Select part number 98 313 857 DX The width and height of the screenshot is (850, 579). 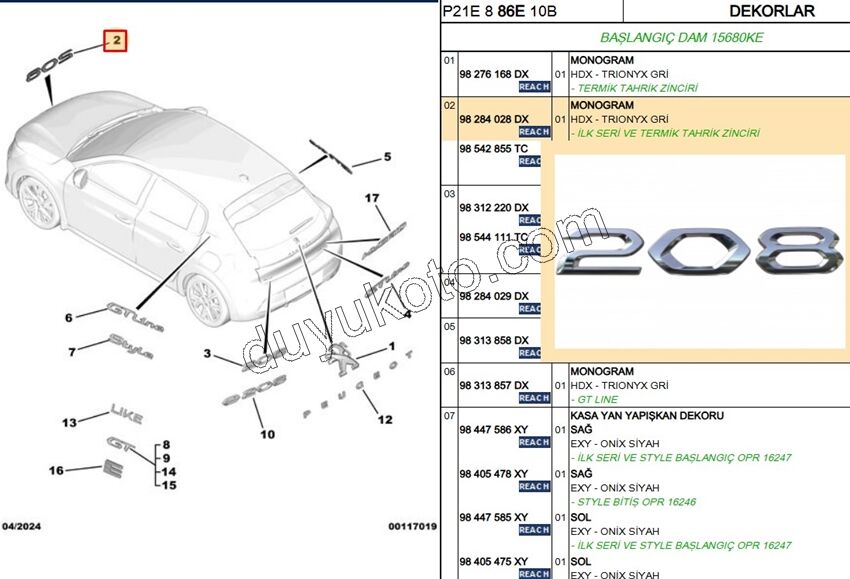(494, 385)
